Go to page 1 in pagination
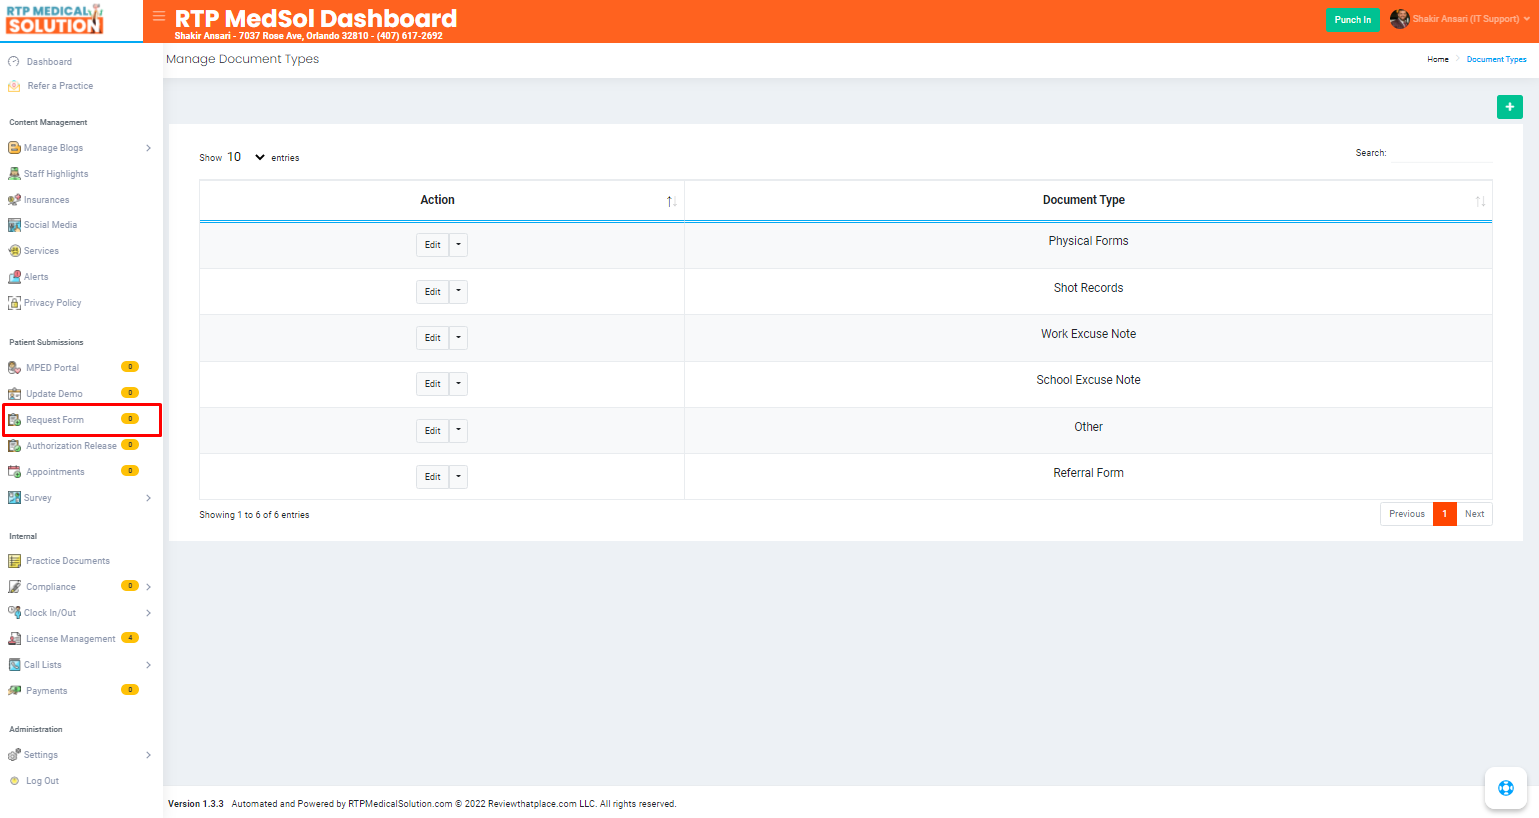This screenshot has height=818, width=1539. point(1444,514)
